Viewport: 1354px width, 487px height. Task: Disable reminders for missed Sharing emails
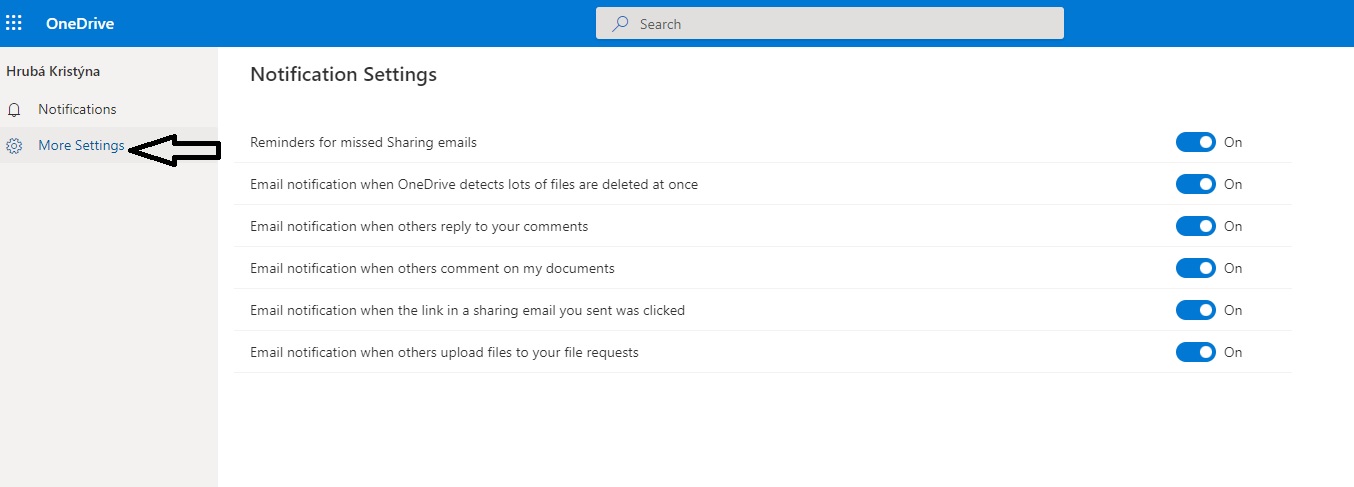click(1195, 142)
